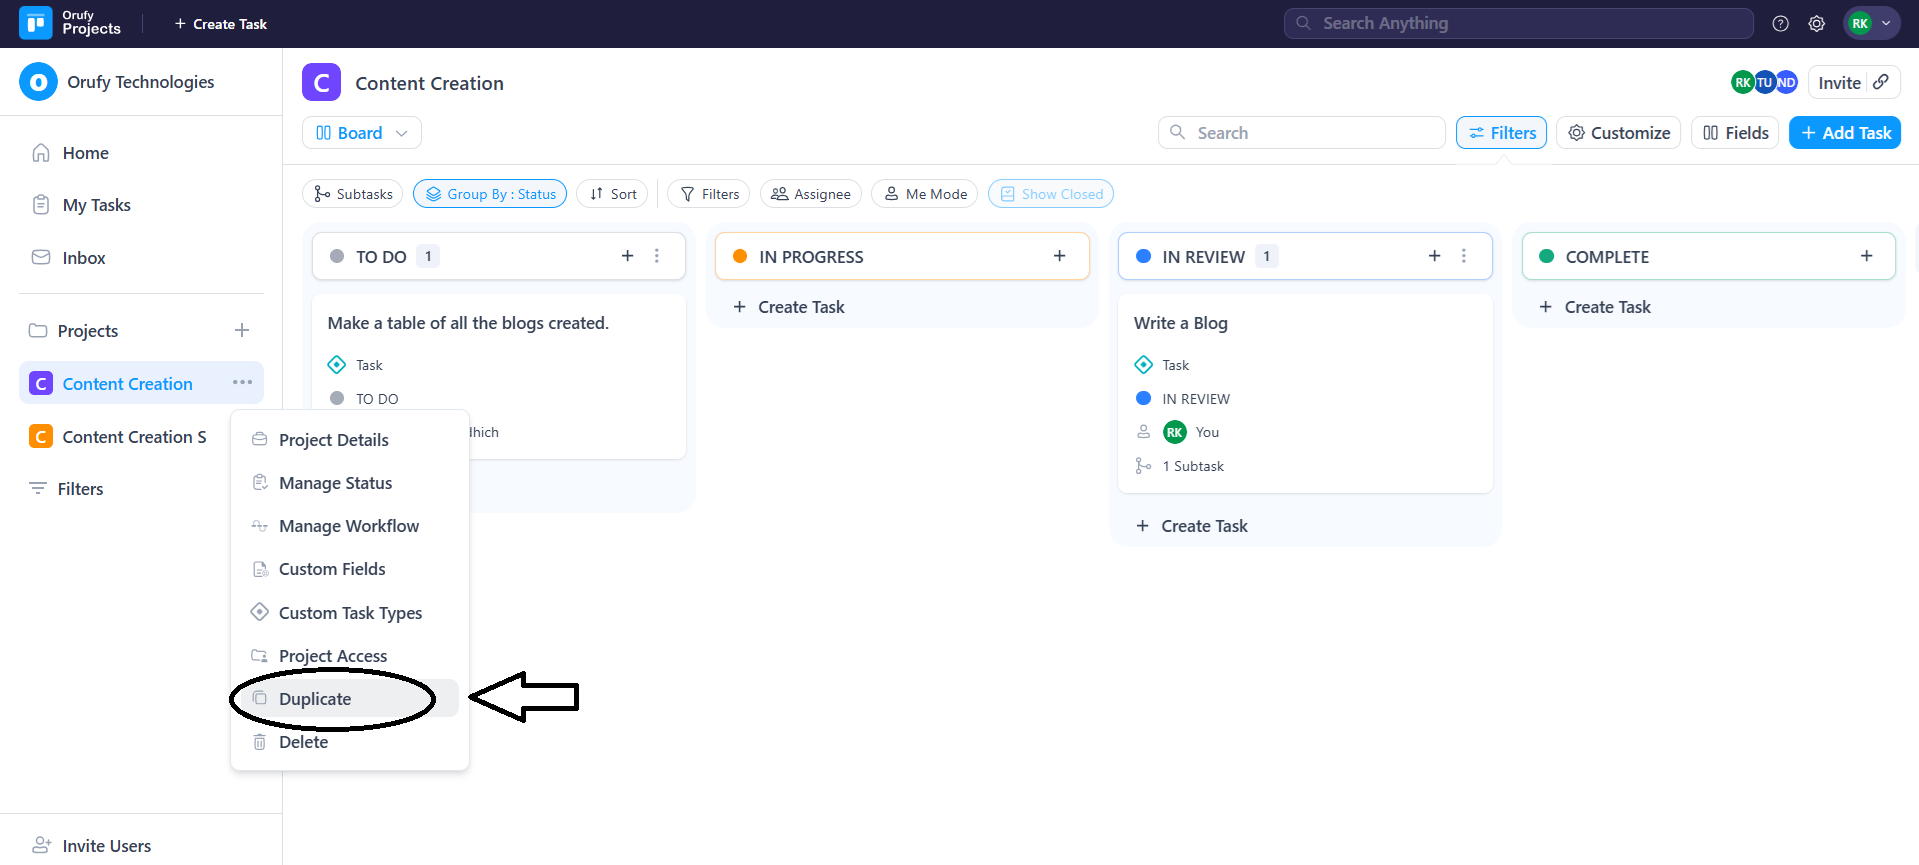
Task: Click Invite Users in the sidebar
Action: click(106, 846)
